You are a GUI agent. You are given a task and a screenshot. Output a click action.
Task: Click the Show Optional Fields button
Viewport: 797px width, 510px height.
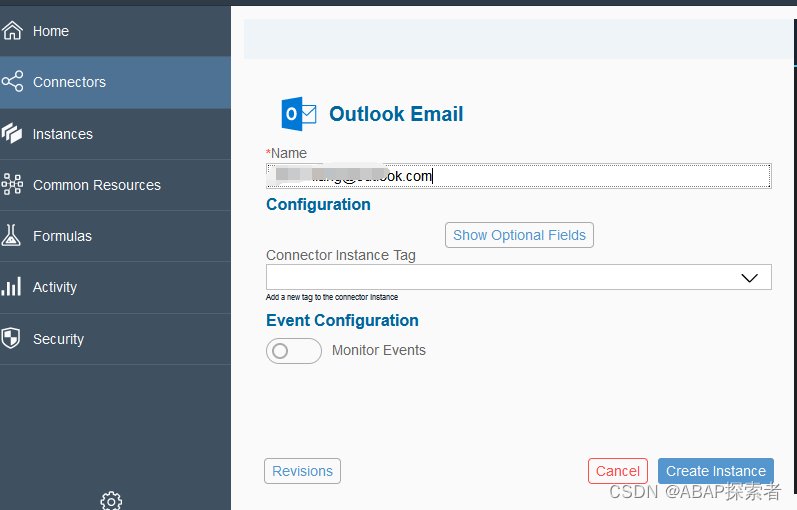pyautogui.click(x=519, y=235)
